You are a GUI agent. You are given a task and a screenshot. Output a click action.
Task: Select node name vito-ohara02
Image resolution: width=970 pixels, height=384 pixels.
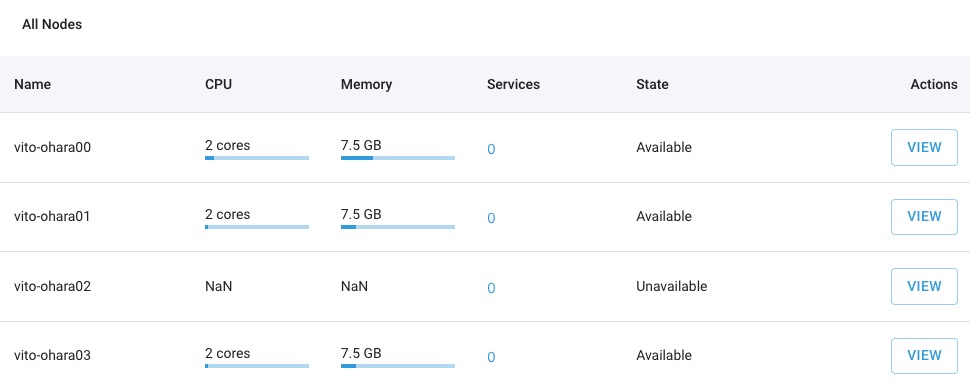click(x=52, y=287)
